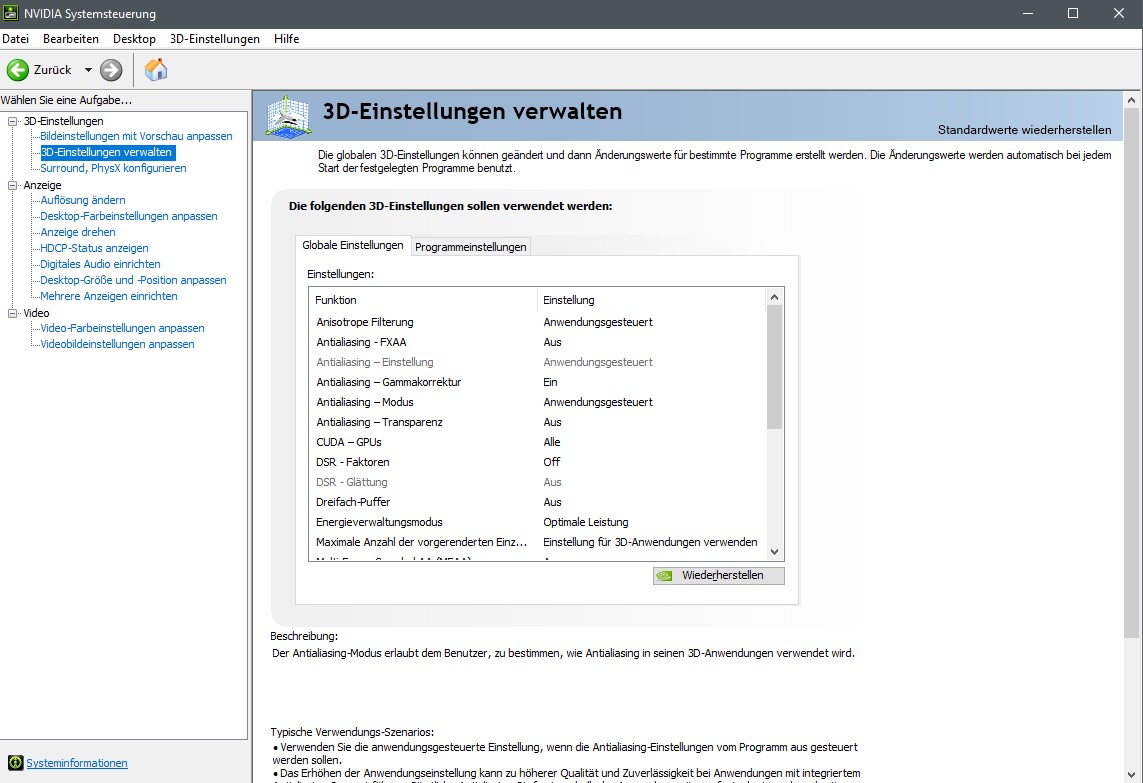Image resolution: width=1143 pixels, height=783 pixels.
Task: Open Auflösung ändern
Action: click(82, 200)
